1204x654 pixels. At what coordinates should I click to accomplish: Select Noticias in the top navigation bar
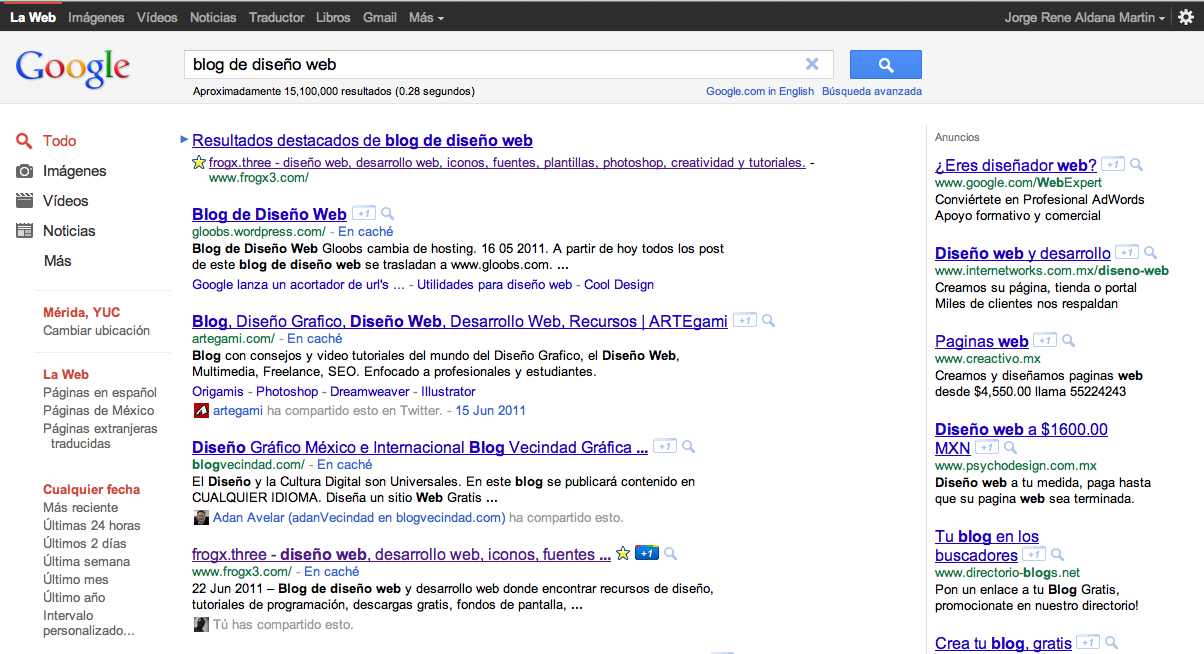tap(213, 17)
